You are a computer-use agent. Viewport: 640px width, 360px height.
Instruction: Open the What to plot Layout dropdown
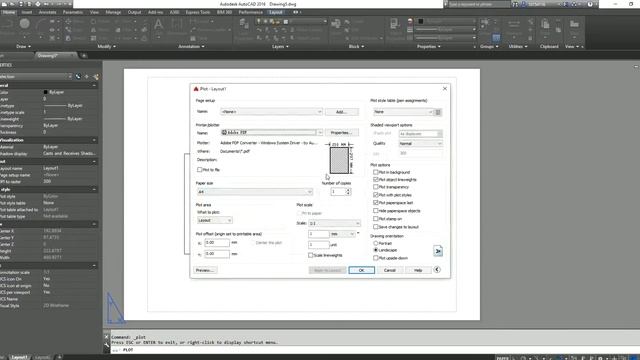[x=215, y=220]
